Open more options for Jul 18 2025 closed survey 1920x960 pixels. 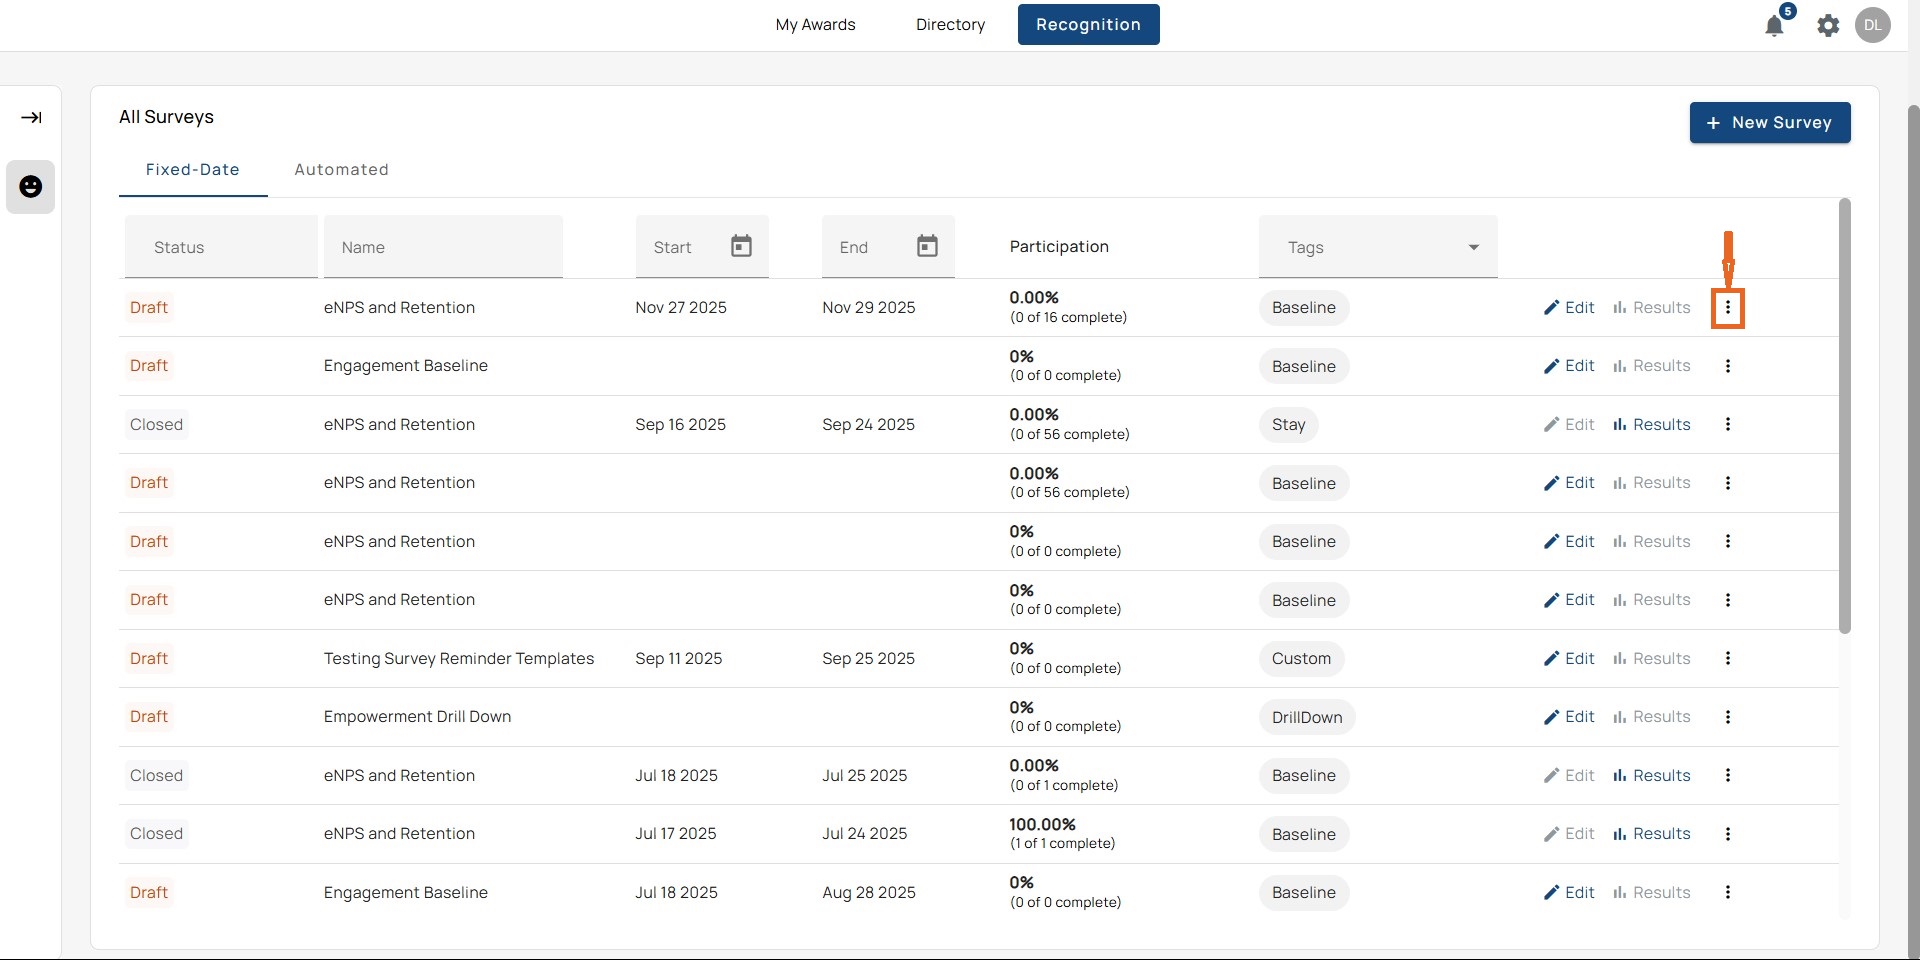1727,776
